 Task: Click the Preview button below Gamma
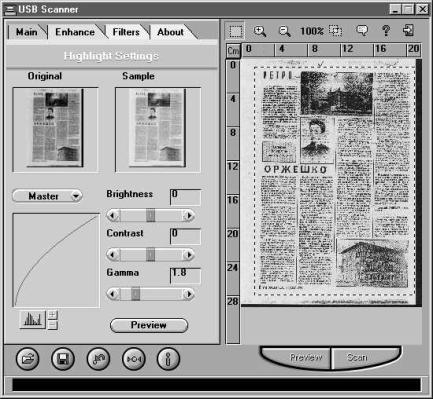click(149, 325)
